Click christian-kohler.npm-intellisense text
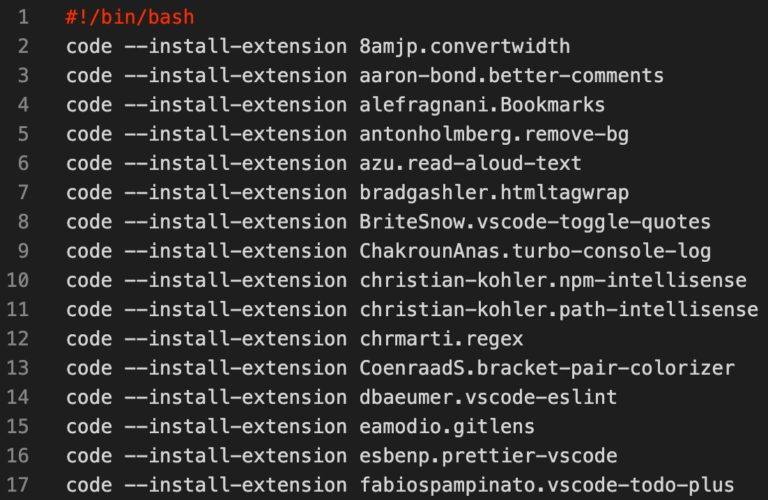 click(x=553, y=281)
